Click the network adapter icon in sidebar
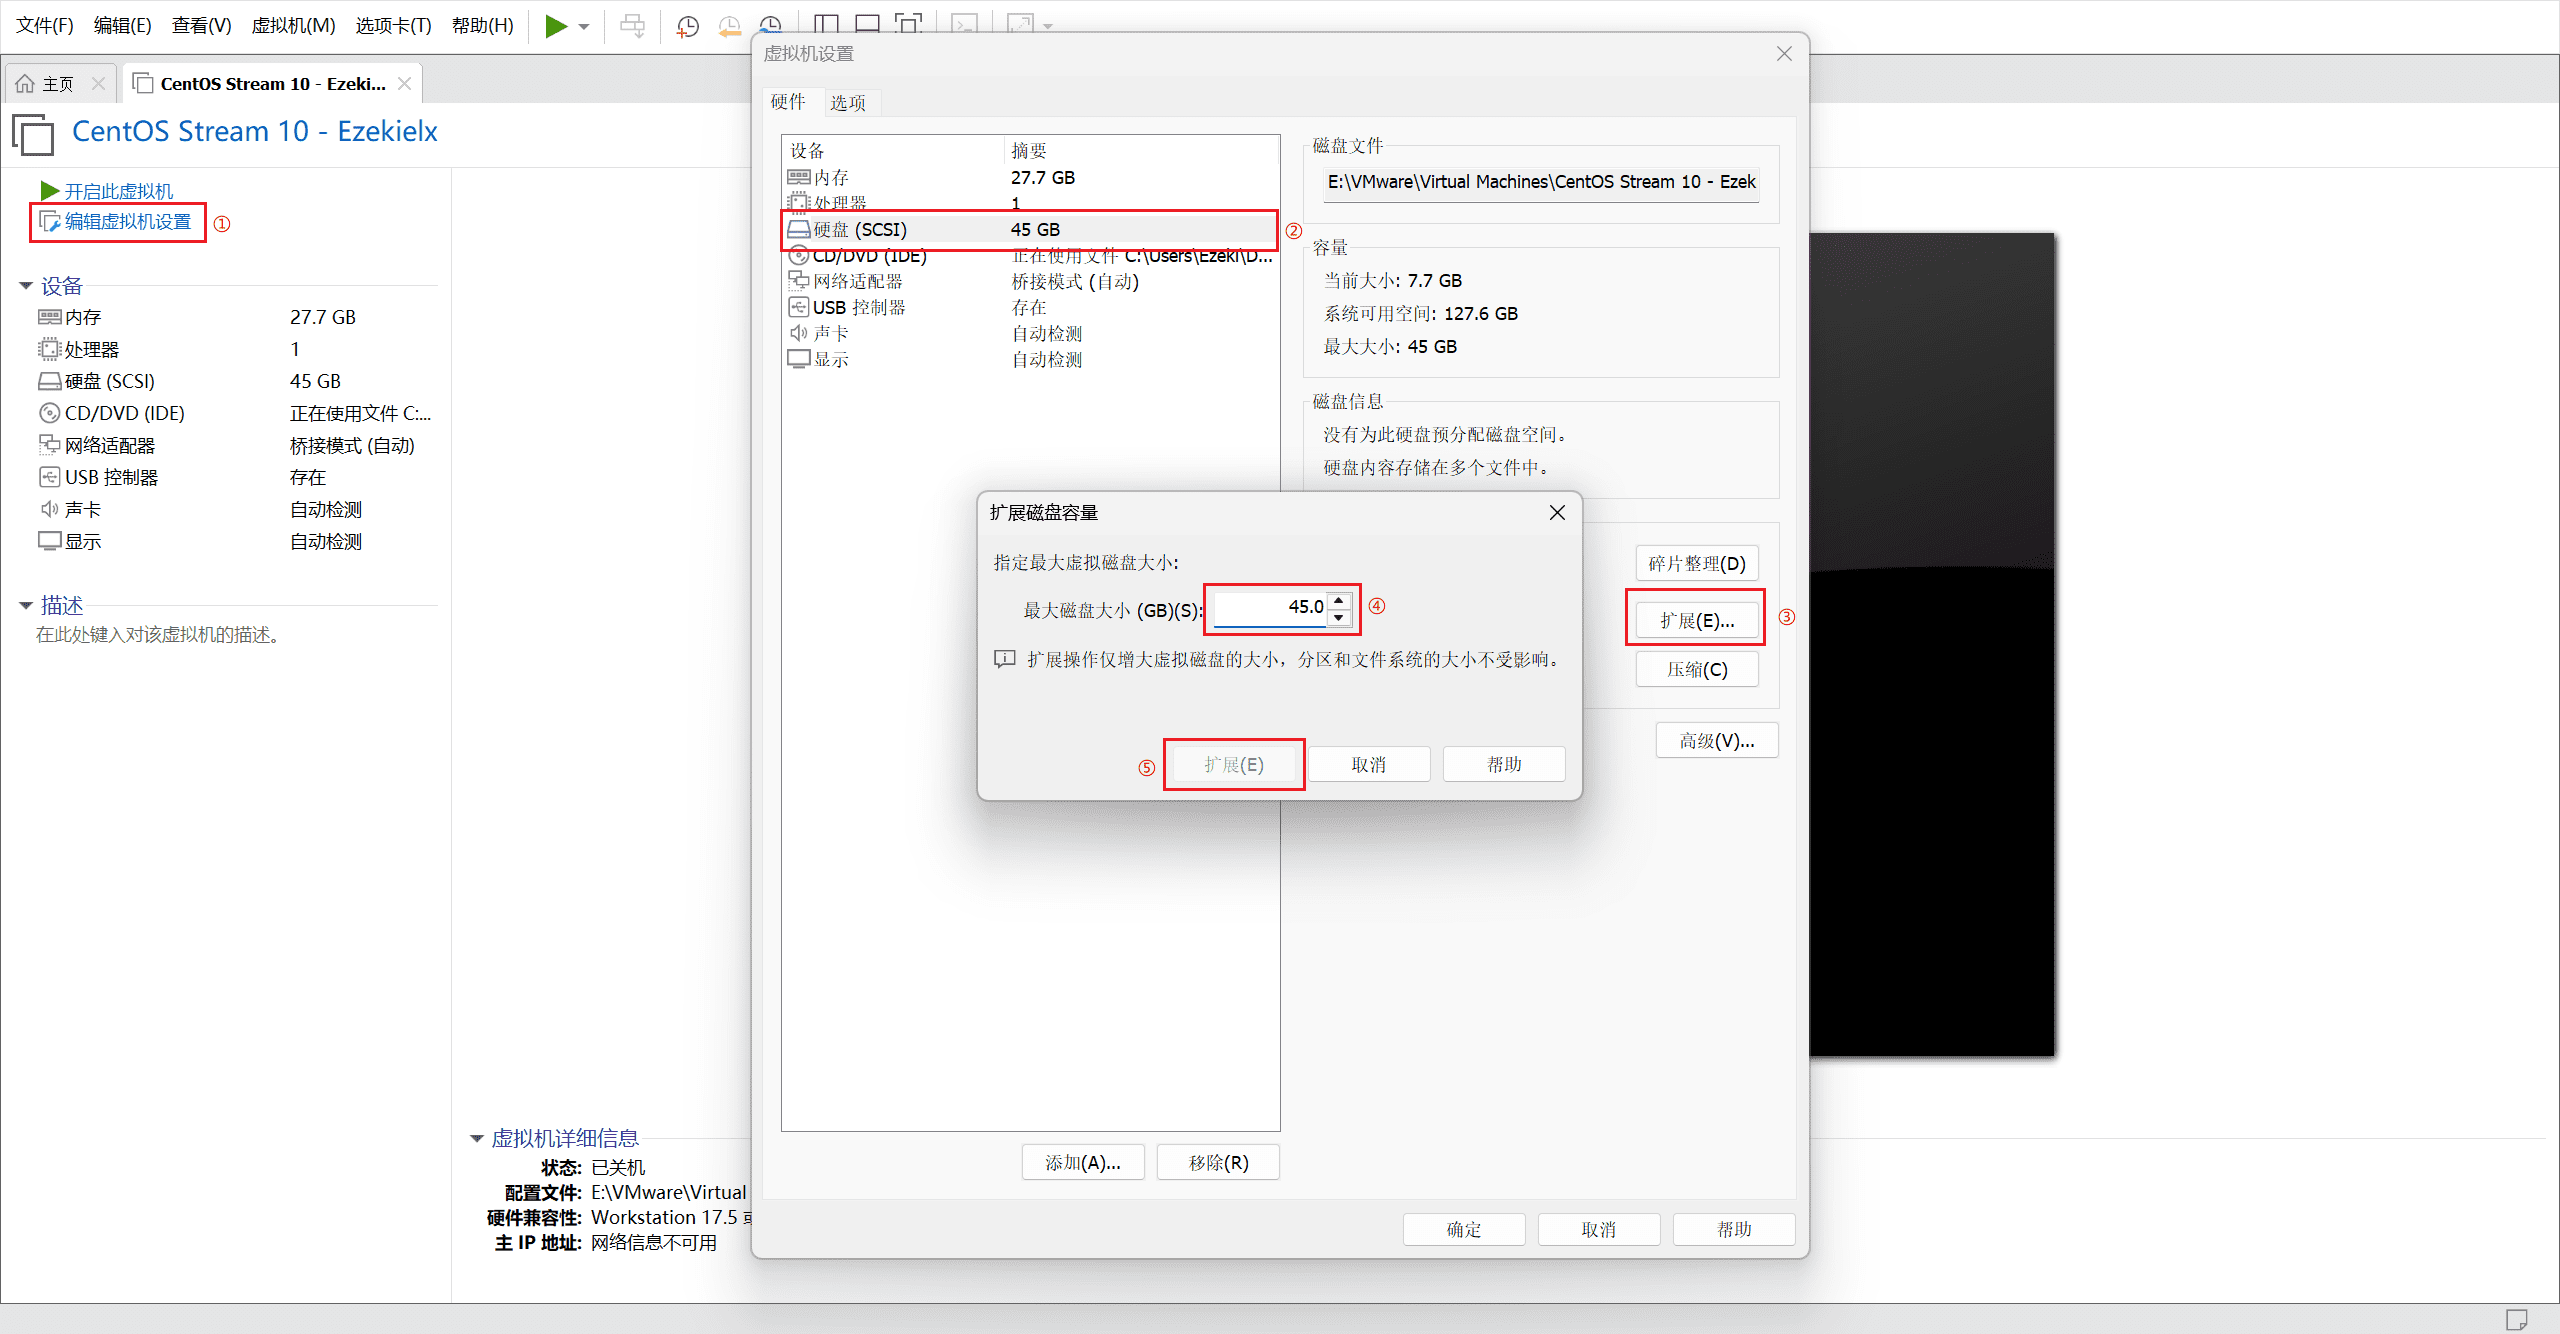 49,445
